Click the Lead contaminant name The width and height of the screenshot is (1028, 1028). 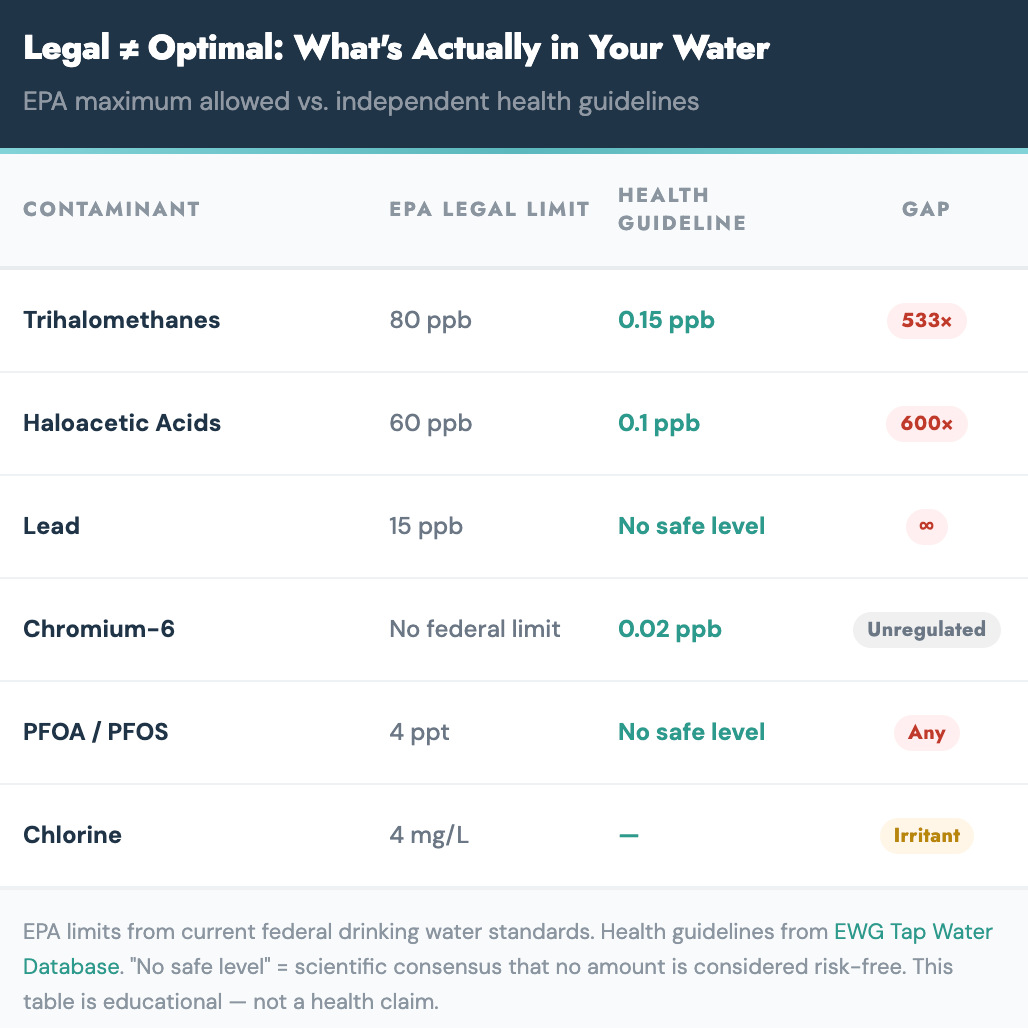(x=51, y=526)
